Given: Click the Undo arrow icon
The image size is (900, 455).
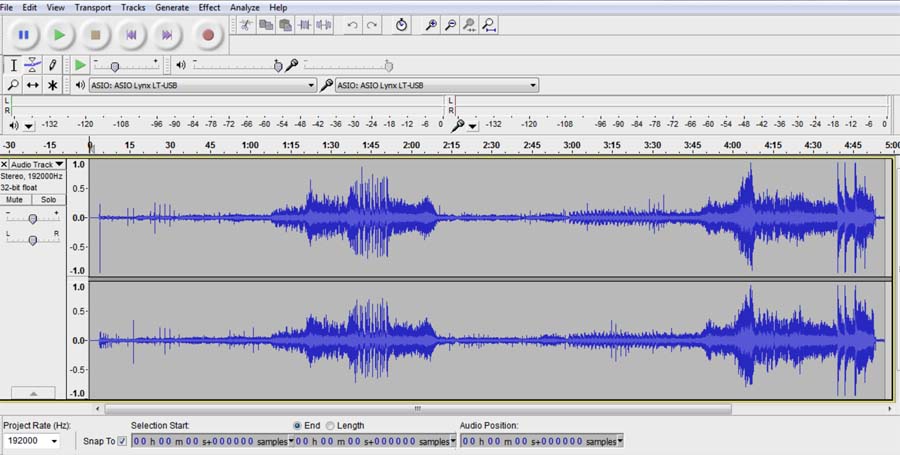Looking at the screenshot, I should (x=352, y=24).
